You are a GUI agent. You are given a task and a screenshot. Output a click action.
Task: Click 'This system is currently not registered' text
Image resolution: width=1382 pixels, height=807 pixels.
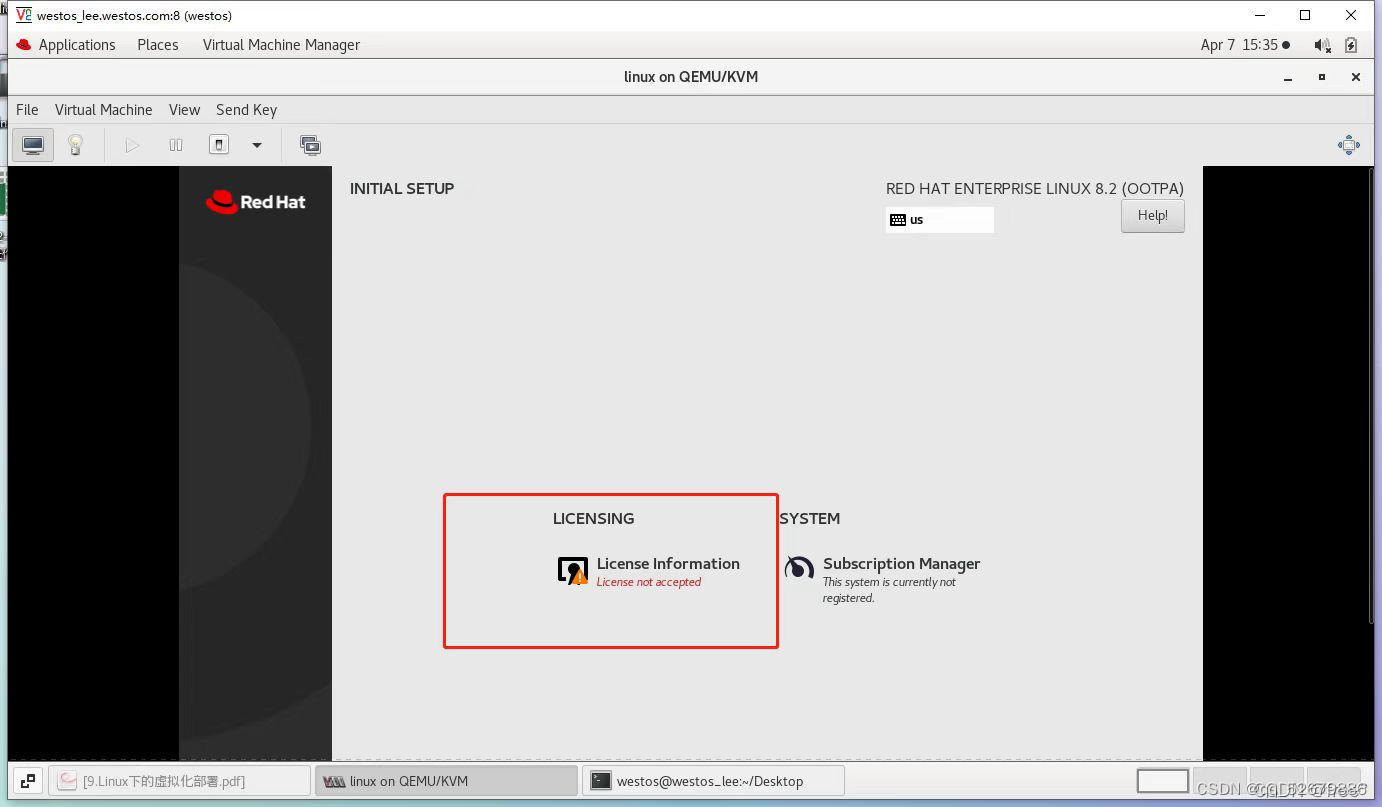(889, 590)
